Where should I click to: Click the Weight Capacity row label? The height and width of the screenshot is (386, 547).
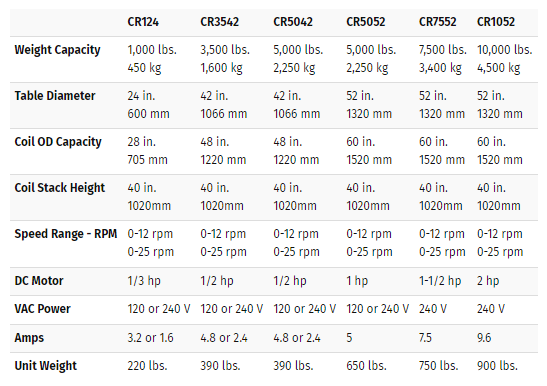tap(58, 50)
